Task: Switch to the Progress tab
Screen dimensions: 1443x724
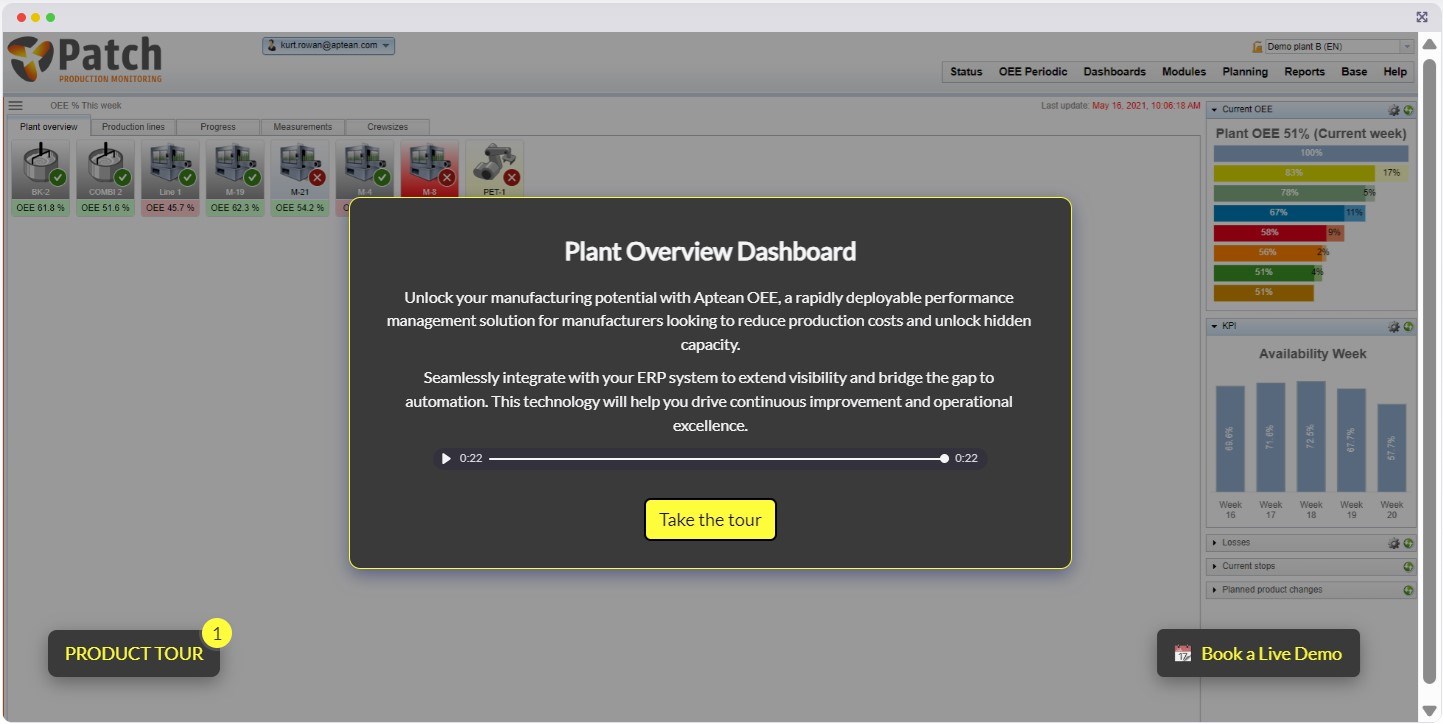Action: pyautogui.click(x=218, y=127)
